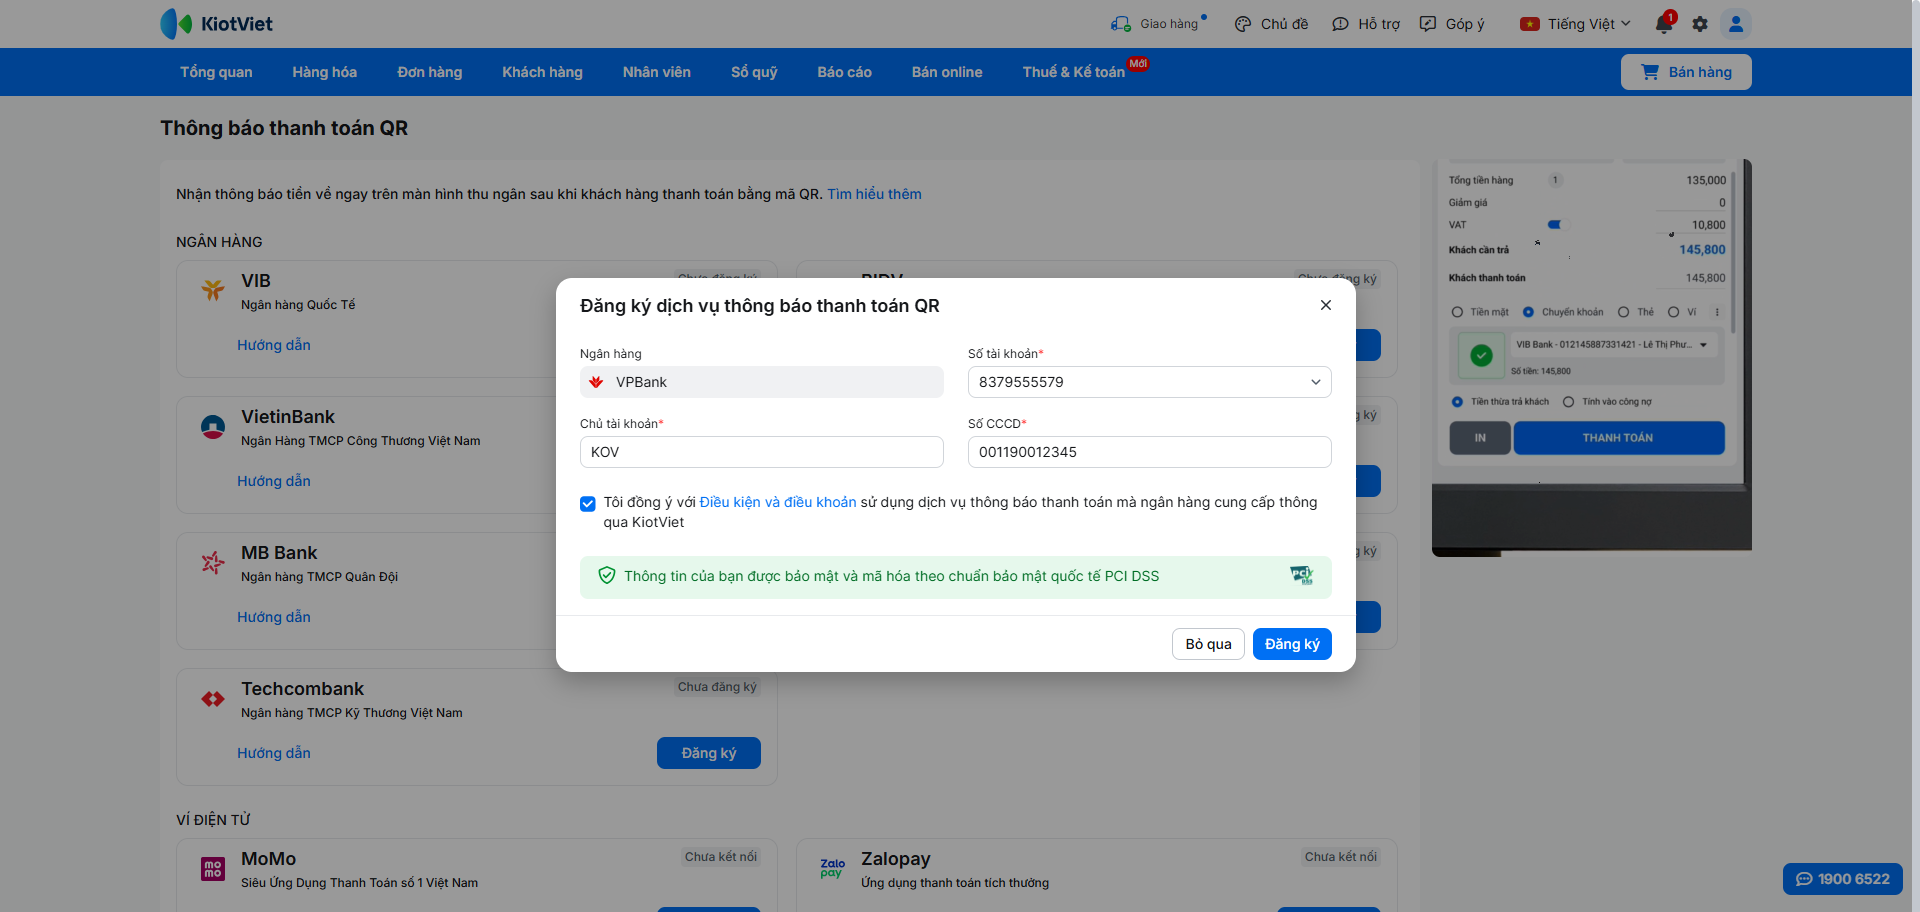This screenshot has width=1920, height=912.
Task: Open the VietinBank Hướng dẫn link
Action: click(274, 481)
